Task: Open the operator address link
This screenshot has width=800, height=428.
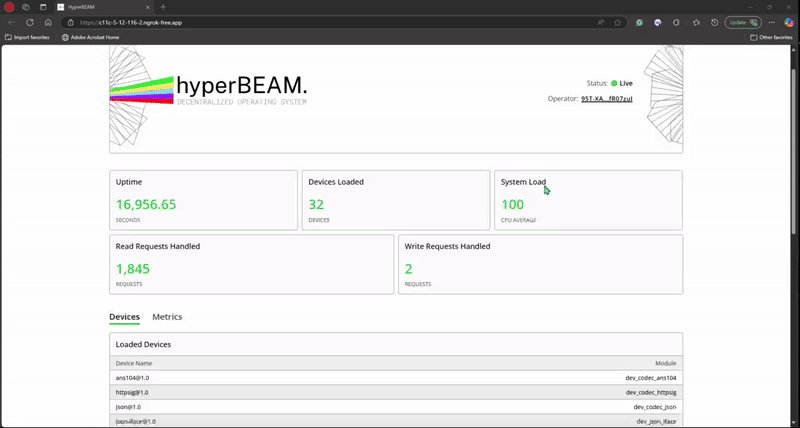Action: (x=607, y=99)
